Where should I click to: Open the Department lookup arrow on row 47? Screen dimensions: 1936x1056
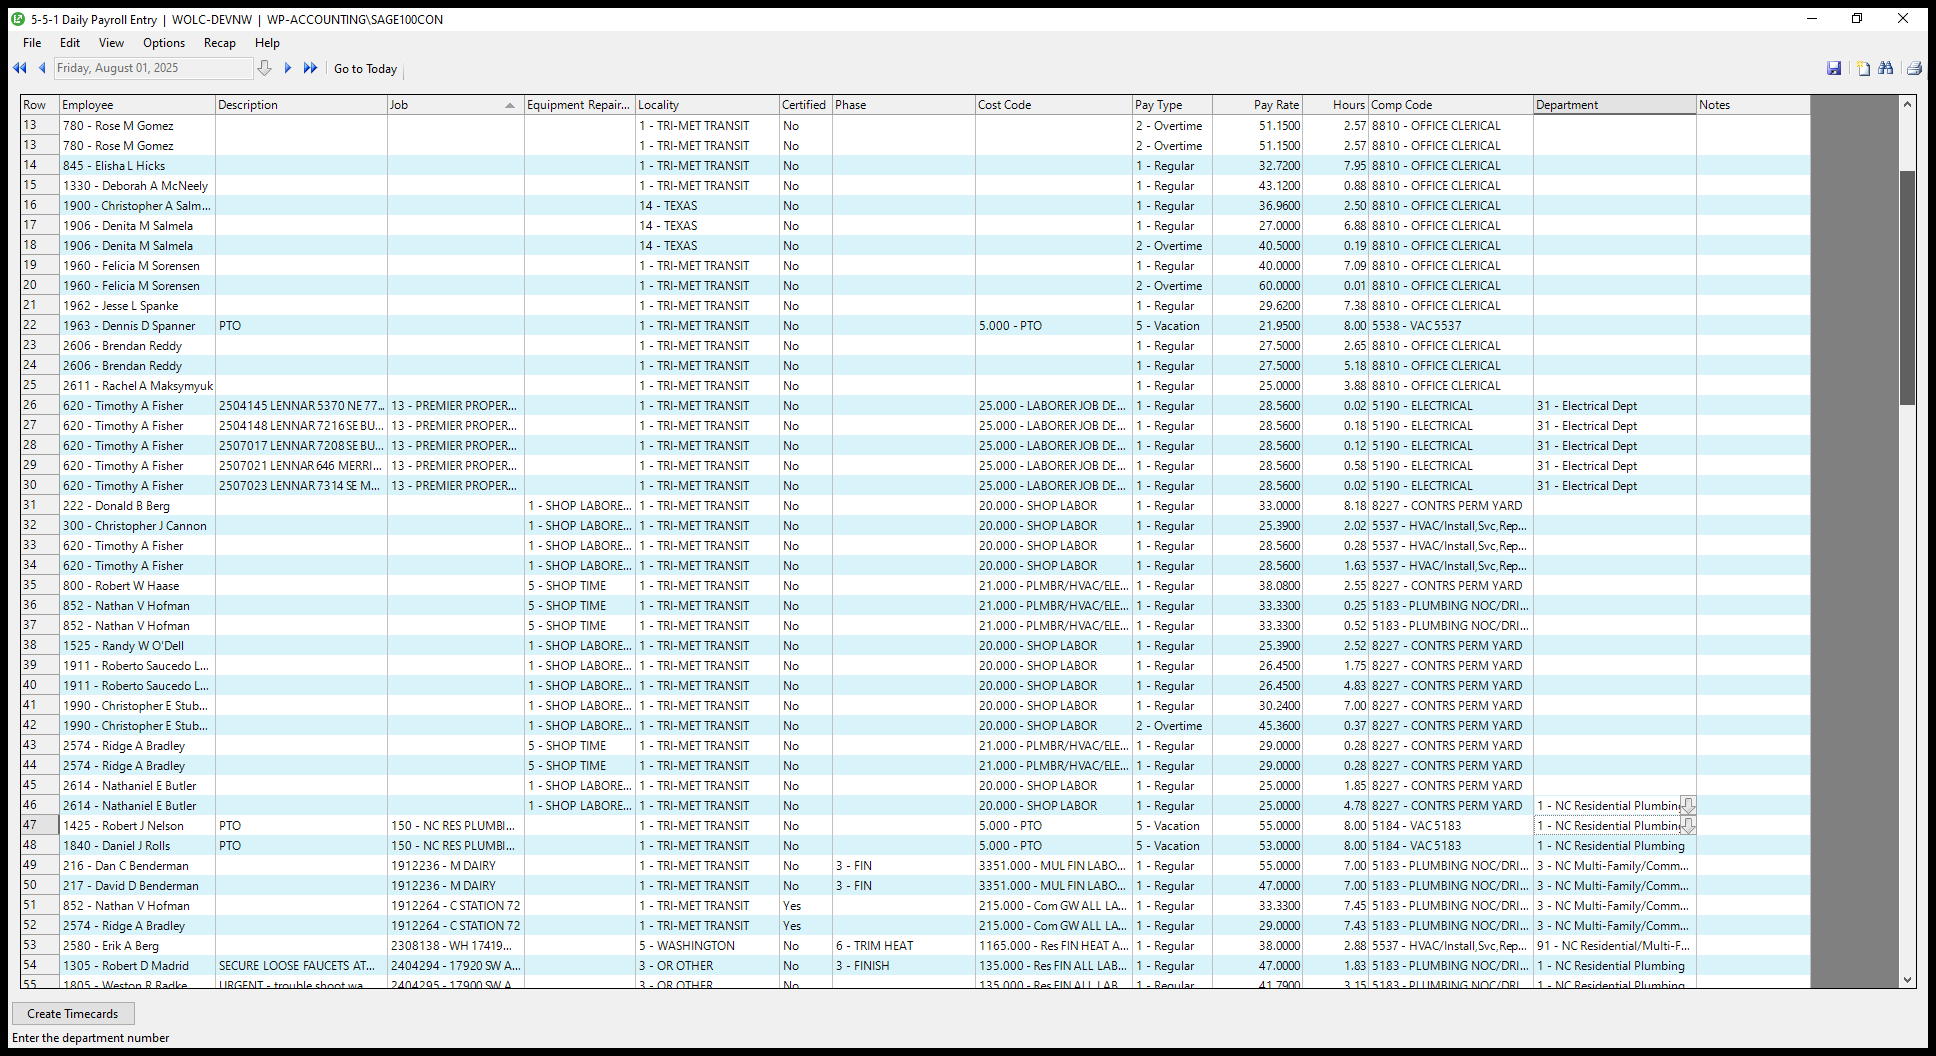click(x=1688, y=826)
